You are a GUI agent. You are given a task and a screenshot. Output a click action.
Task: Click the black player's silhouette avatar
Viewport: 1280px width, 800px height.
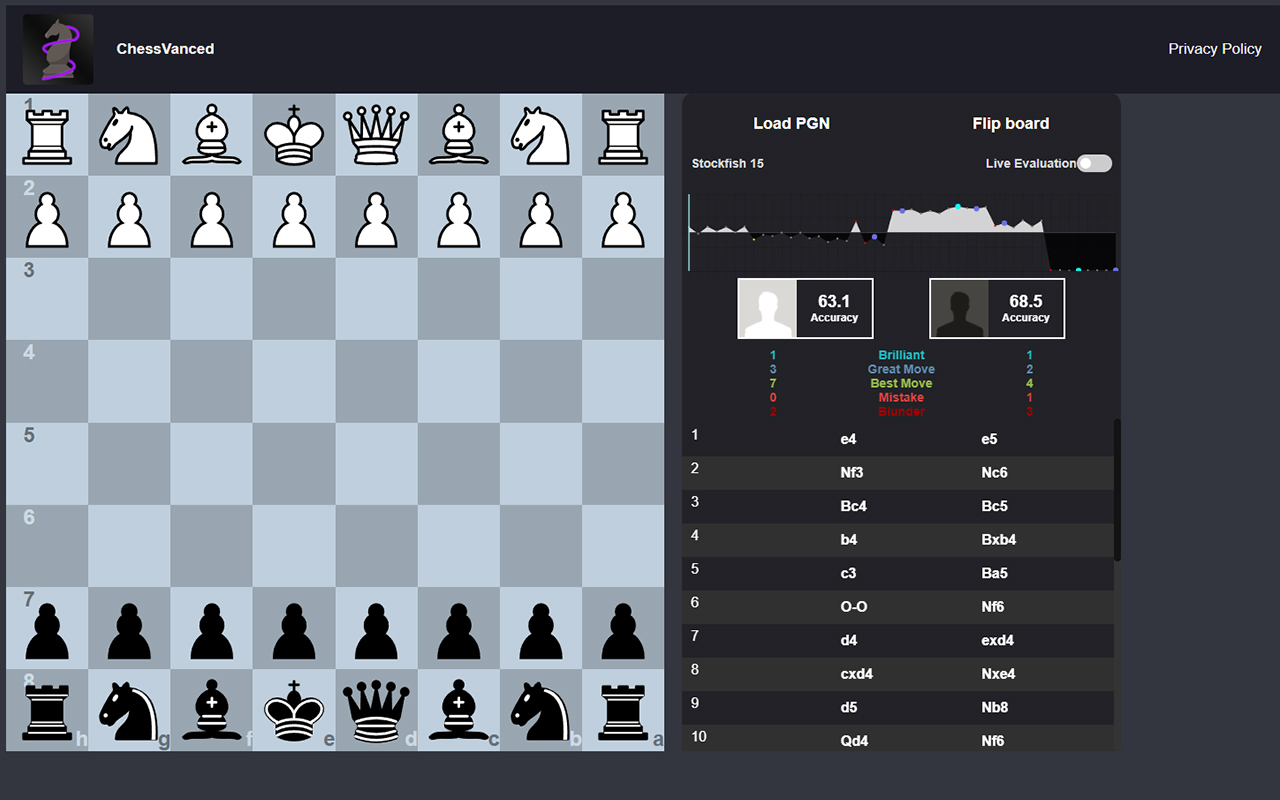[x=959, y=308]
